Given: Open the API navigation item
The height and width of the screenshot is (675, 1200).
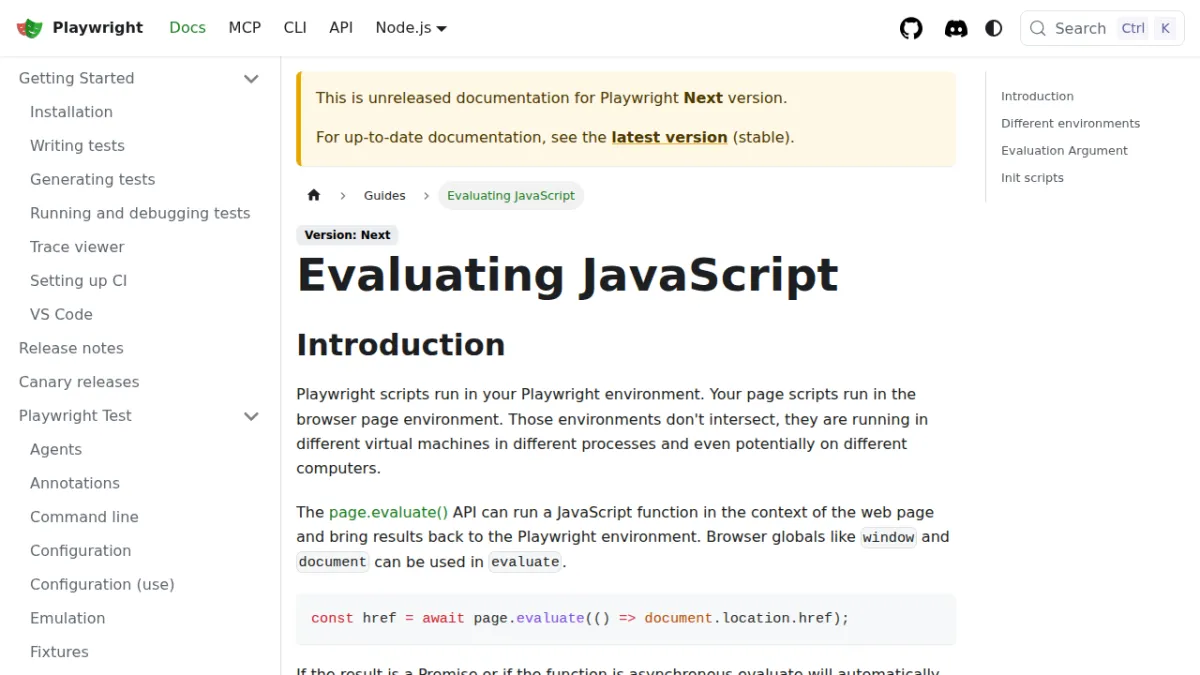Looking at the screenshot, I should point(341,28).
